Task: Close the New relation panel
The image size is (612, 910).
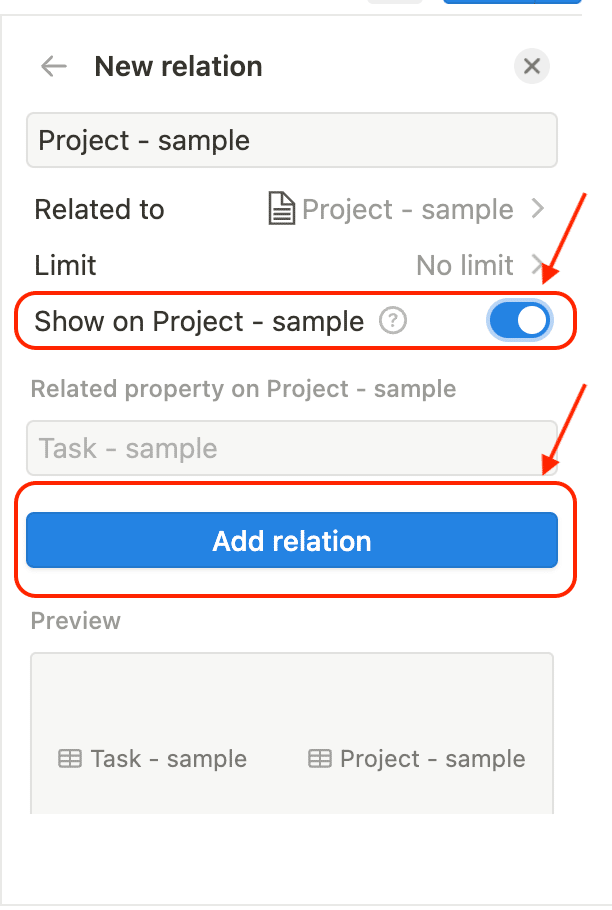Action: point(531,66)
